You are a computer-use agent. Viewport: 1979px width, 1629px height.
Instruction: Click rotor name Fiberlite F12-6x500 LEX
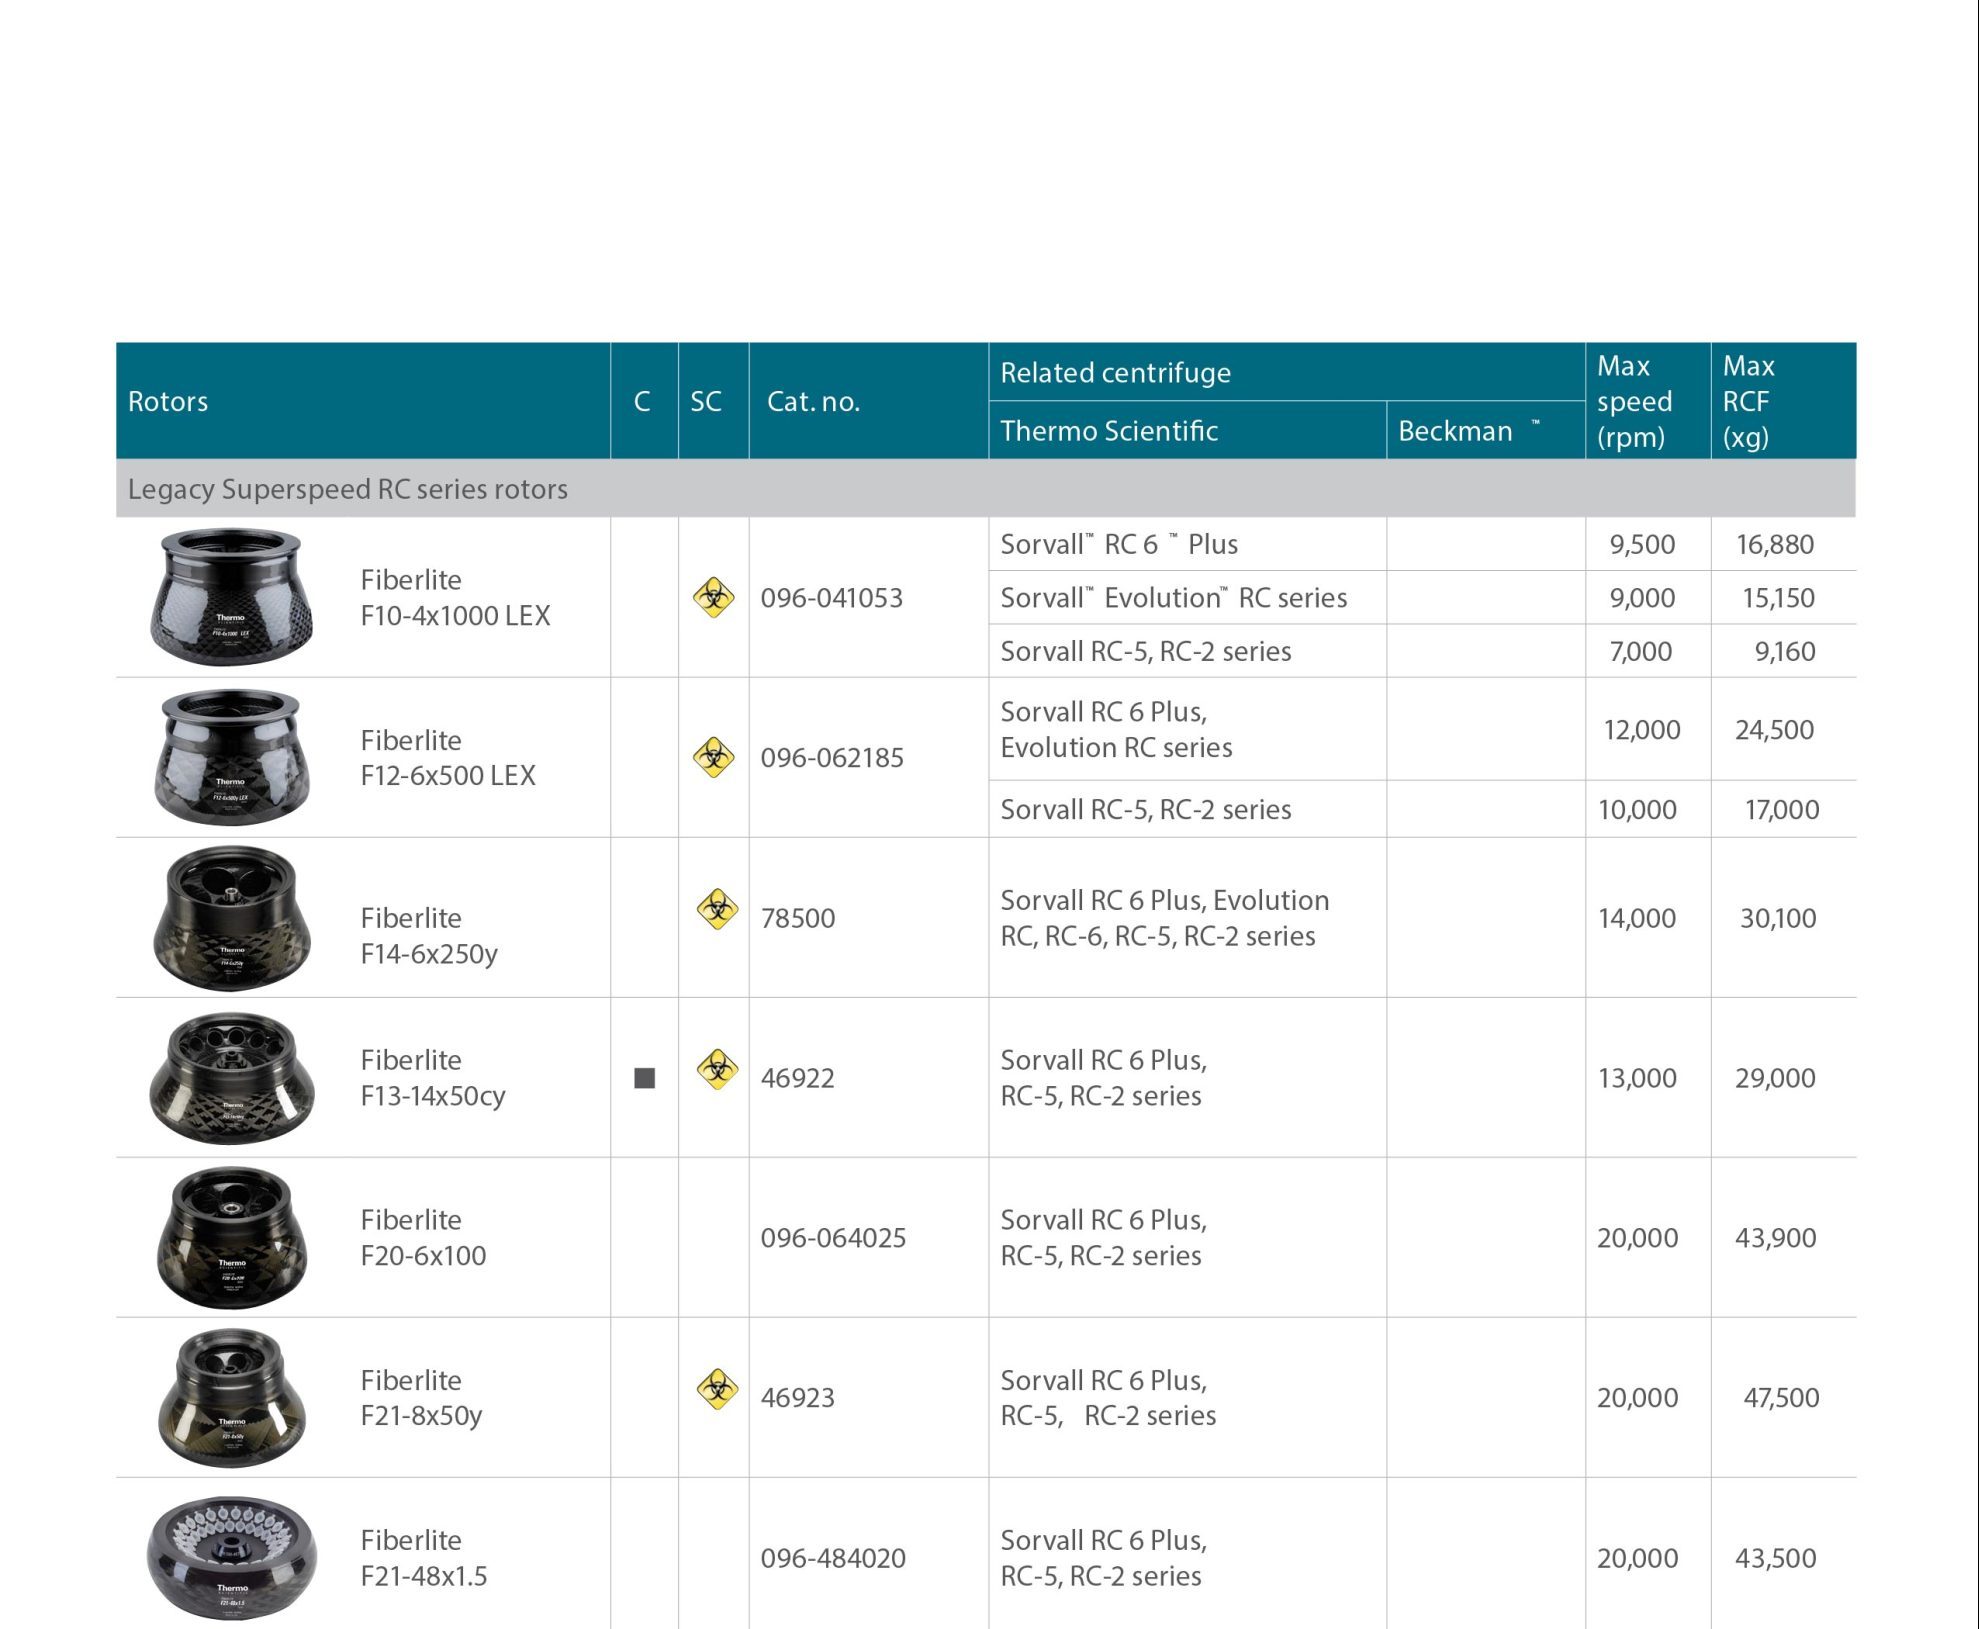pos(448,757)
